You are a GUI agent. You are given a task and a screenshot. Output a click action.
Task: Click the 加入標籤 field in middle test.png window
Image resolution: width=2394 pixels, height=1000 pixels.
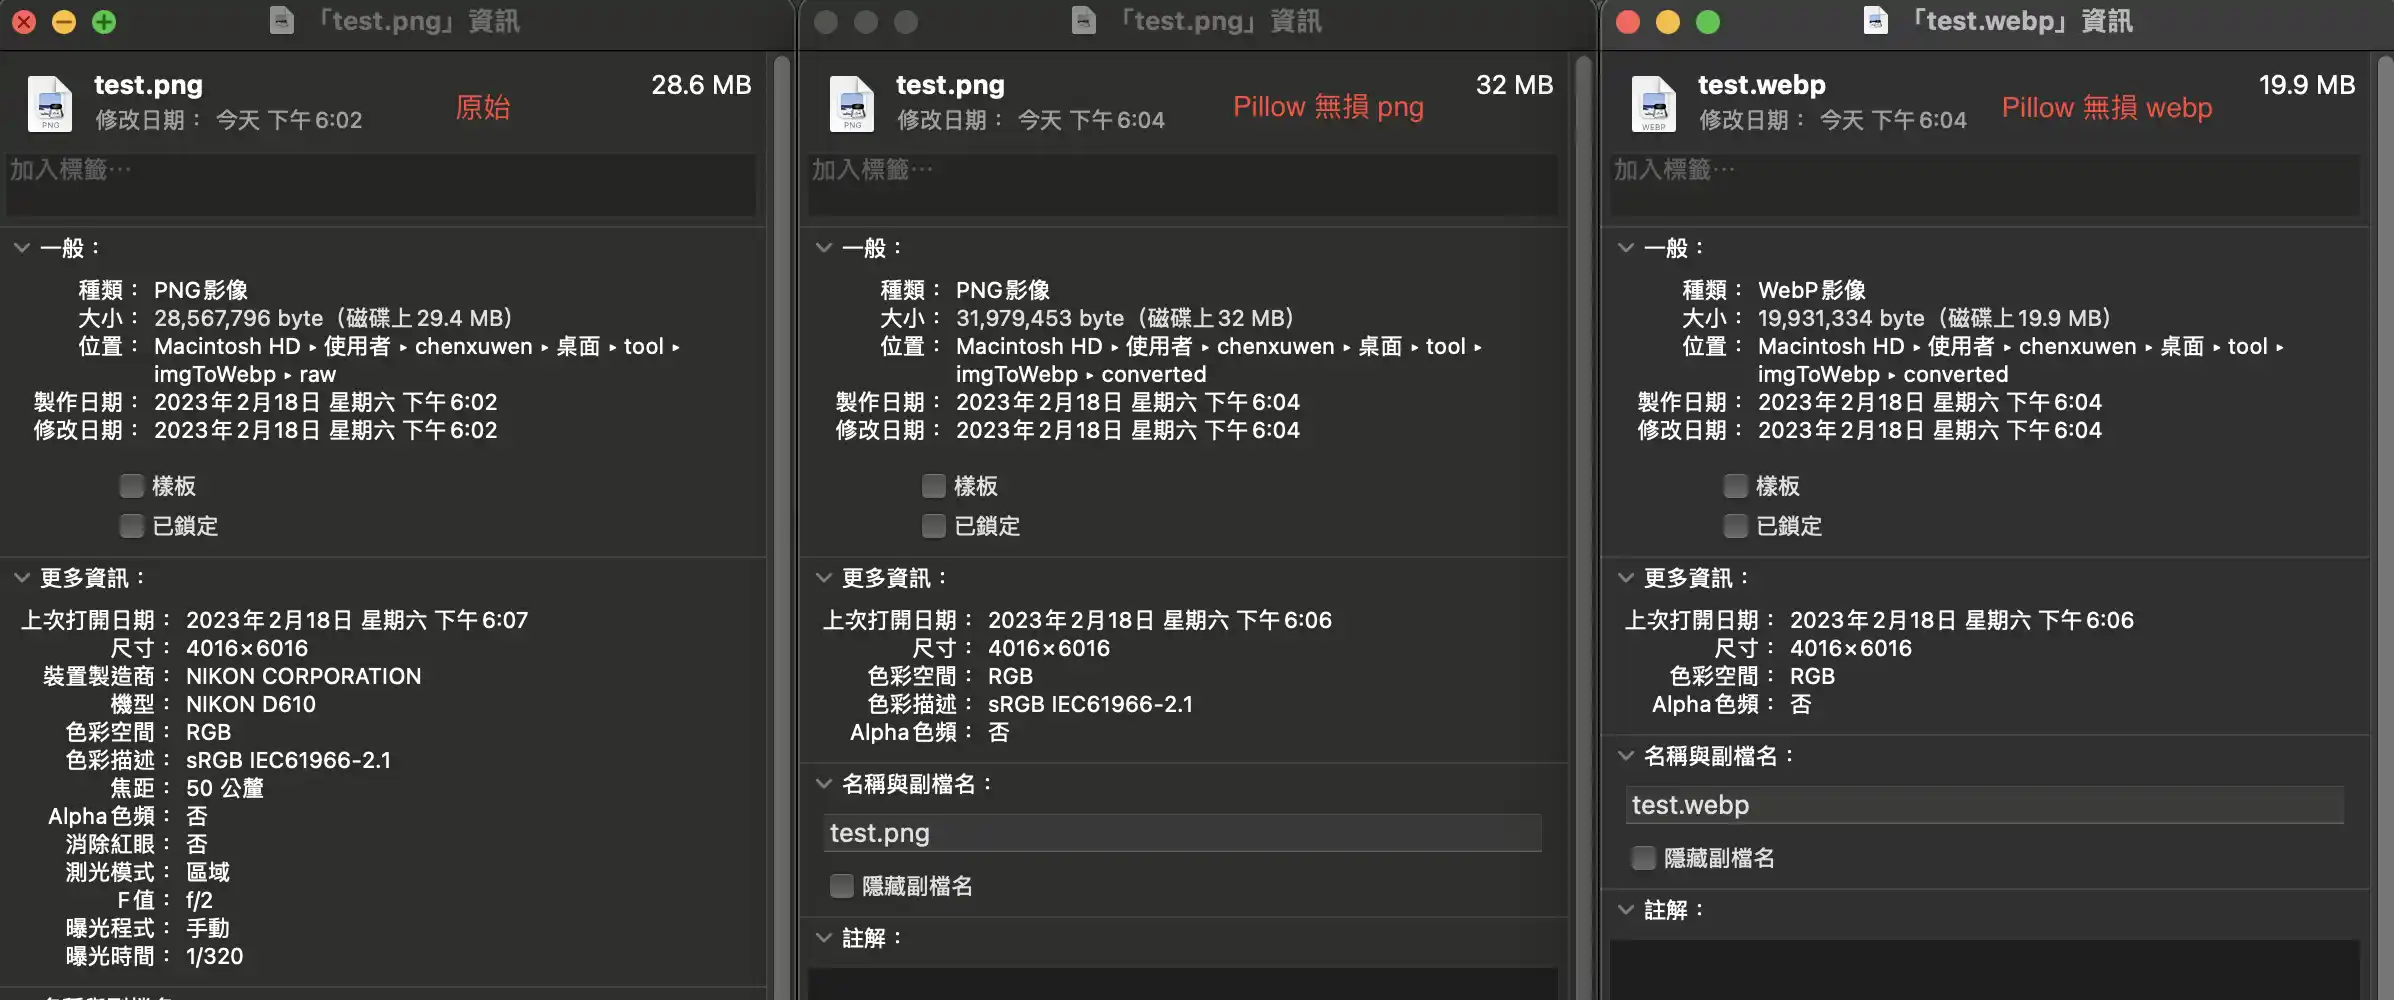click(x=1183, y=185)
